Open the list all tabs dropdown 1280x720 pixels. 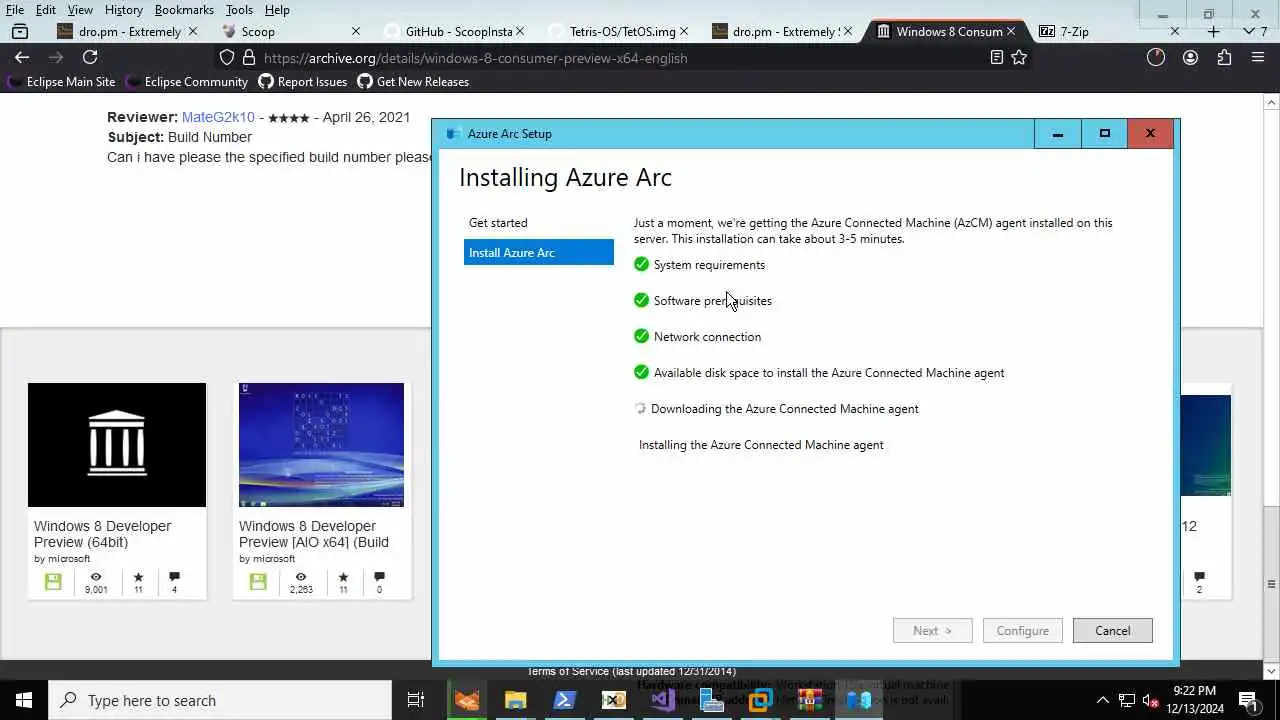point(1248,32)
